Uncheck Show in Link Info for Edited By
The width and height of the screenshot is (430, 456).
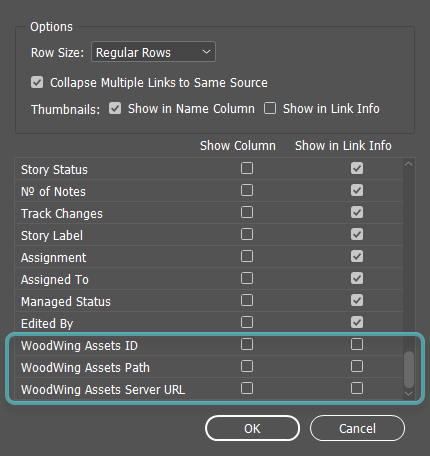357,322
